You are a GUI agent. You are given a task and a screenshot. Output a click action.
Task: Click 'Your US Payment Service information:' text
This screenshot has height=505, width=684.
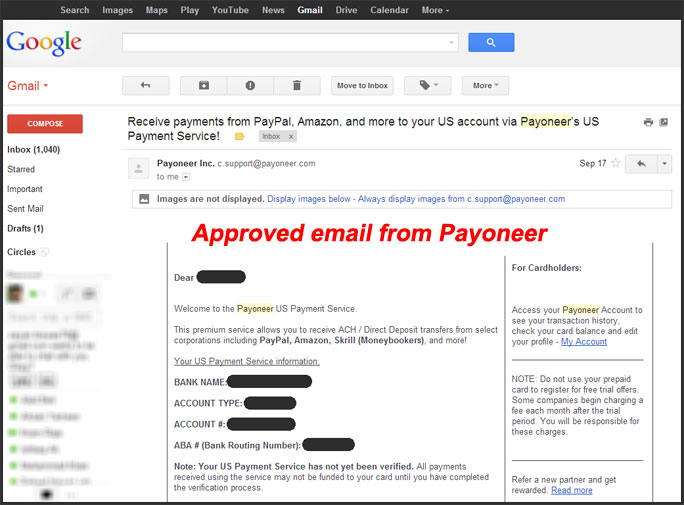point(247,362)
